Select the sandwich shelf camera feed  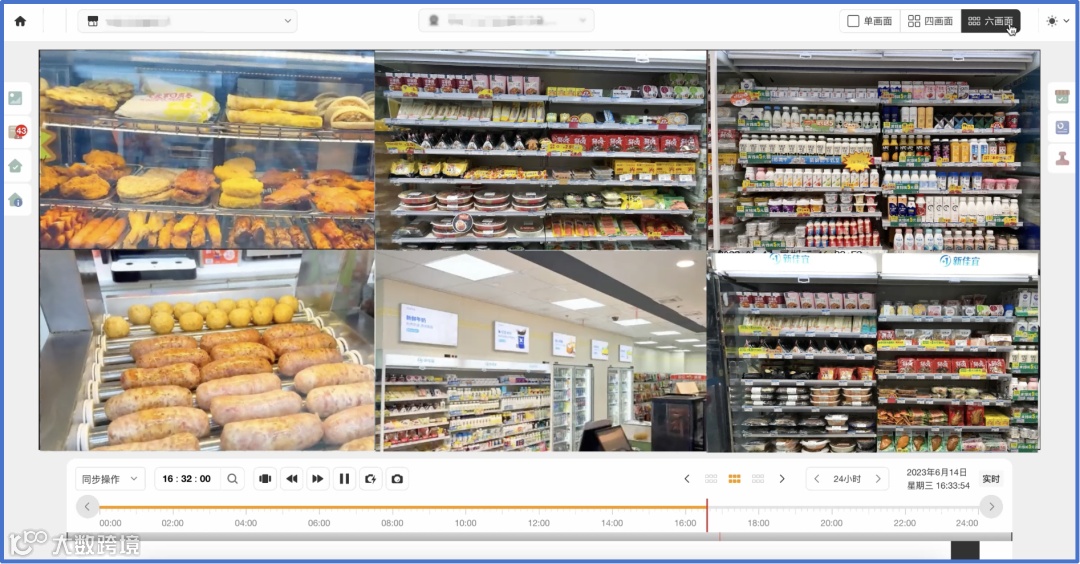(x=541, y=149)
